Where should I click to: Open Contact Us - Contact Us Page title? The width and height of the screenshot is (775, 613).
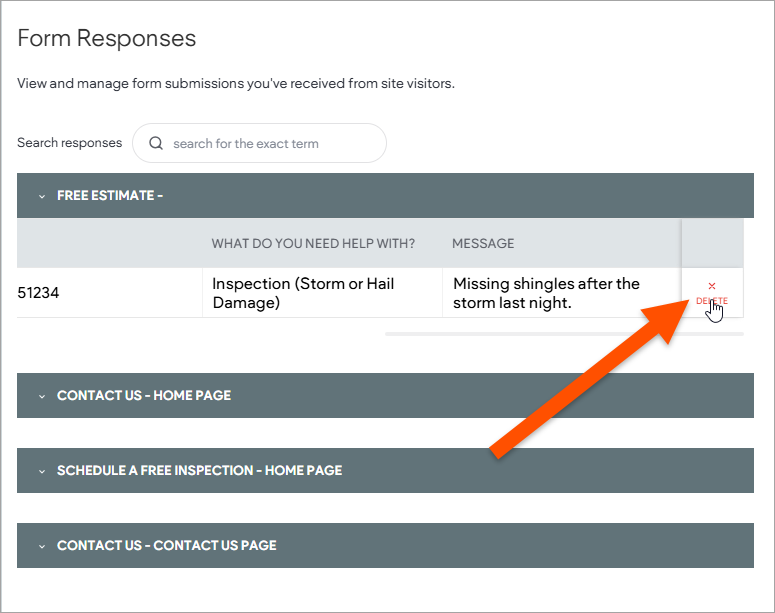coord(166,546)
